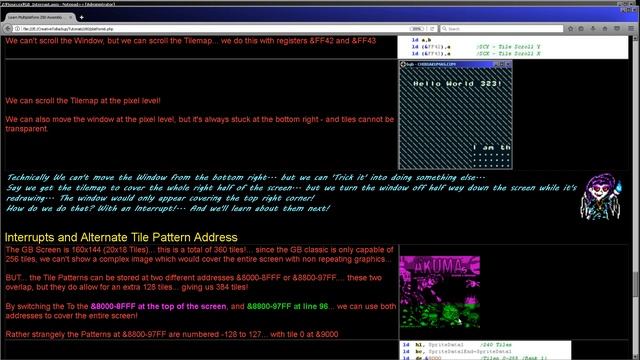
Task: Go to home page icon
Action: click(x=605, y=29)
